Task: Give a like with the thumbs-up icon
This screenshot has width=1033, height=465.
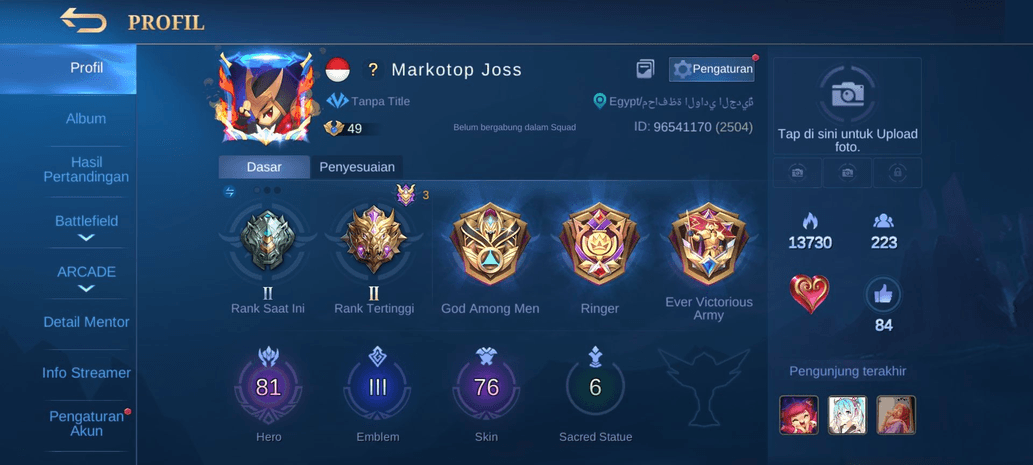Action: point(883,295)
